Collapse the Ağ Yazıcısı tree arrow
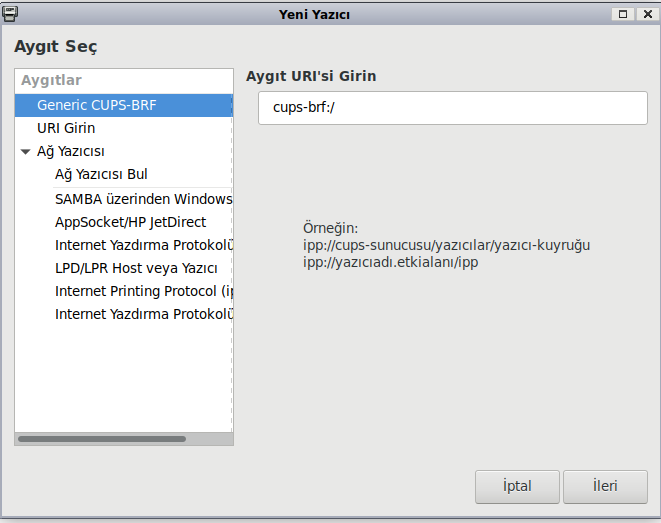This screenshot has width=661, height=523. pyautogui.click(x=26, y=152)
